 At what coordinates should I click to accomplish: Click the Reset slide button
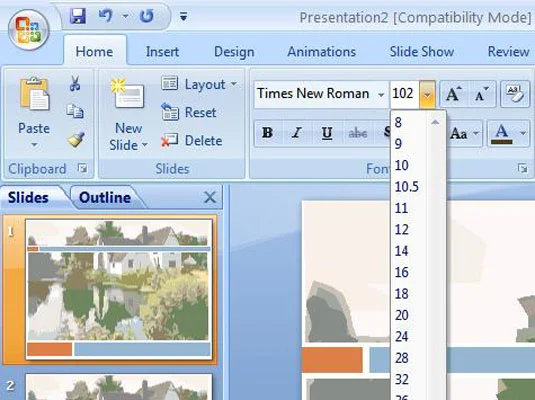(189, 112)
